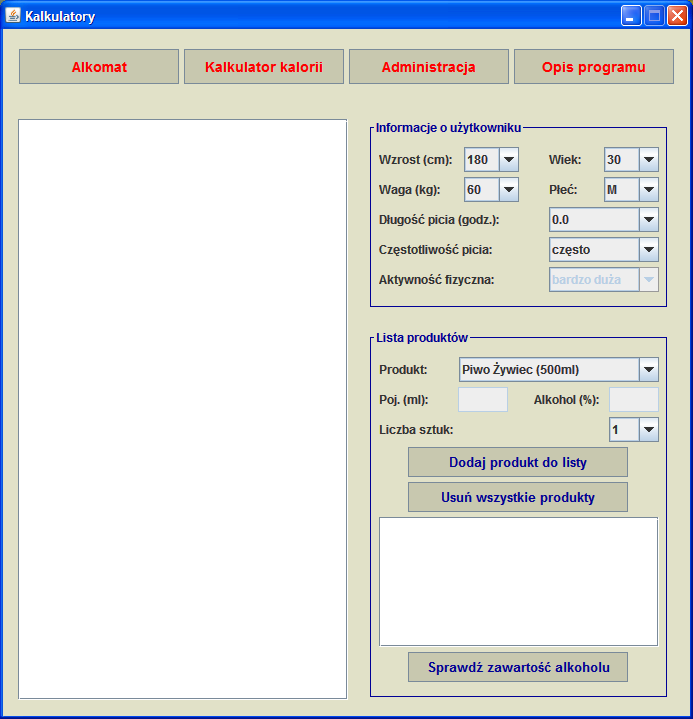Click the added products list box
The image size is (693, 719).
point(518,581)
